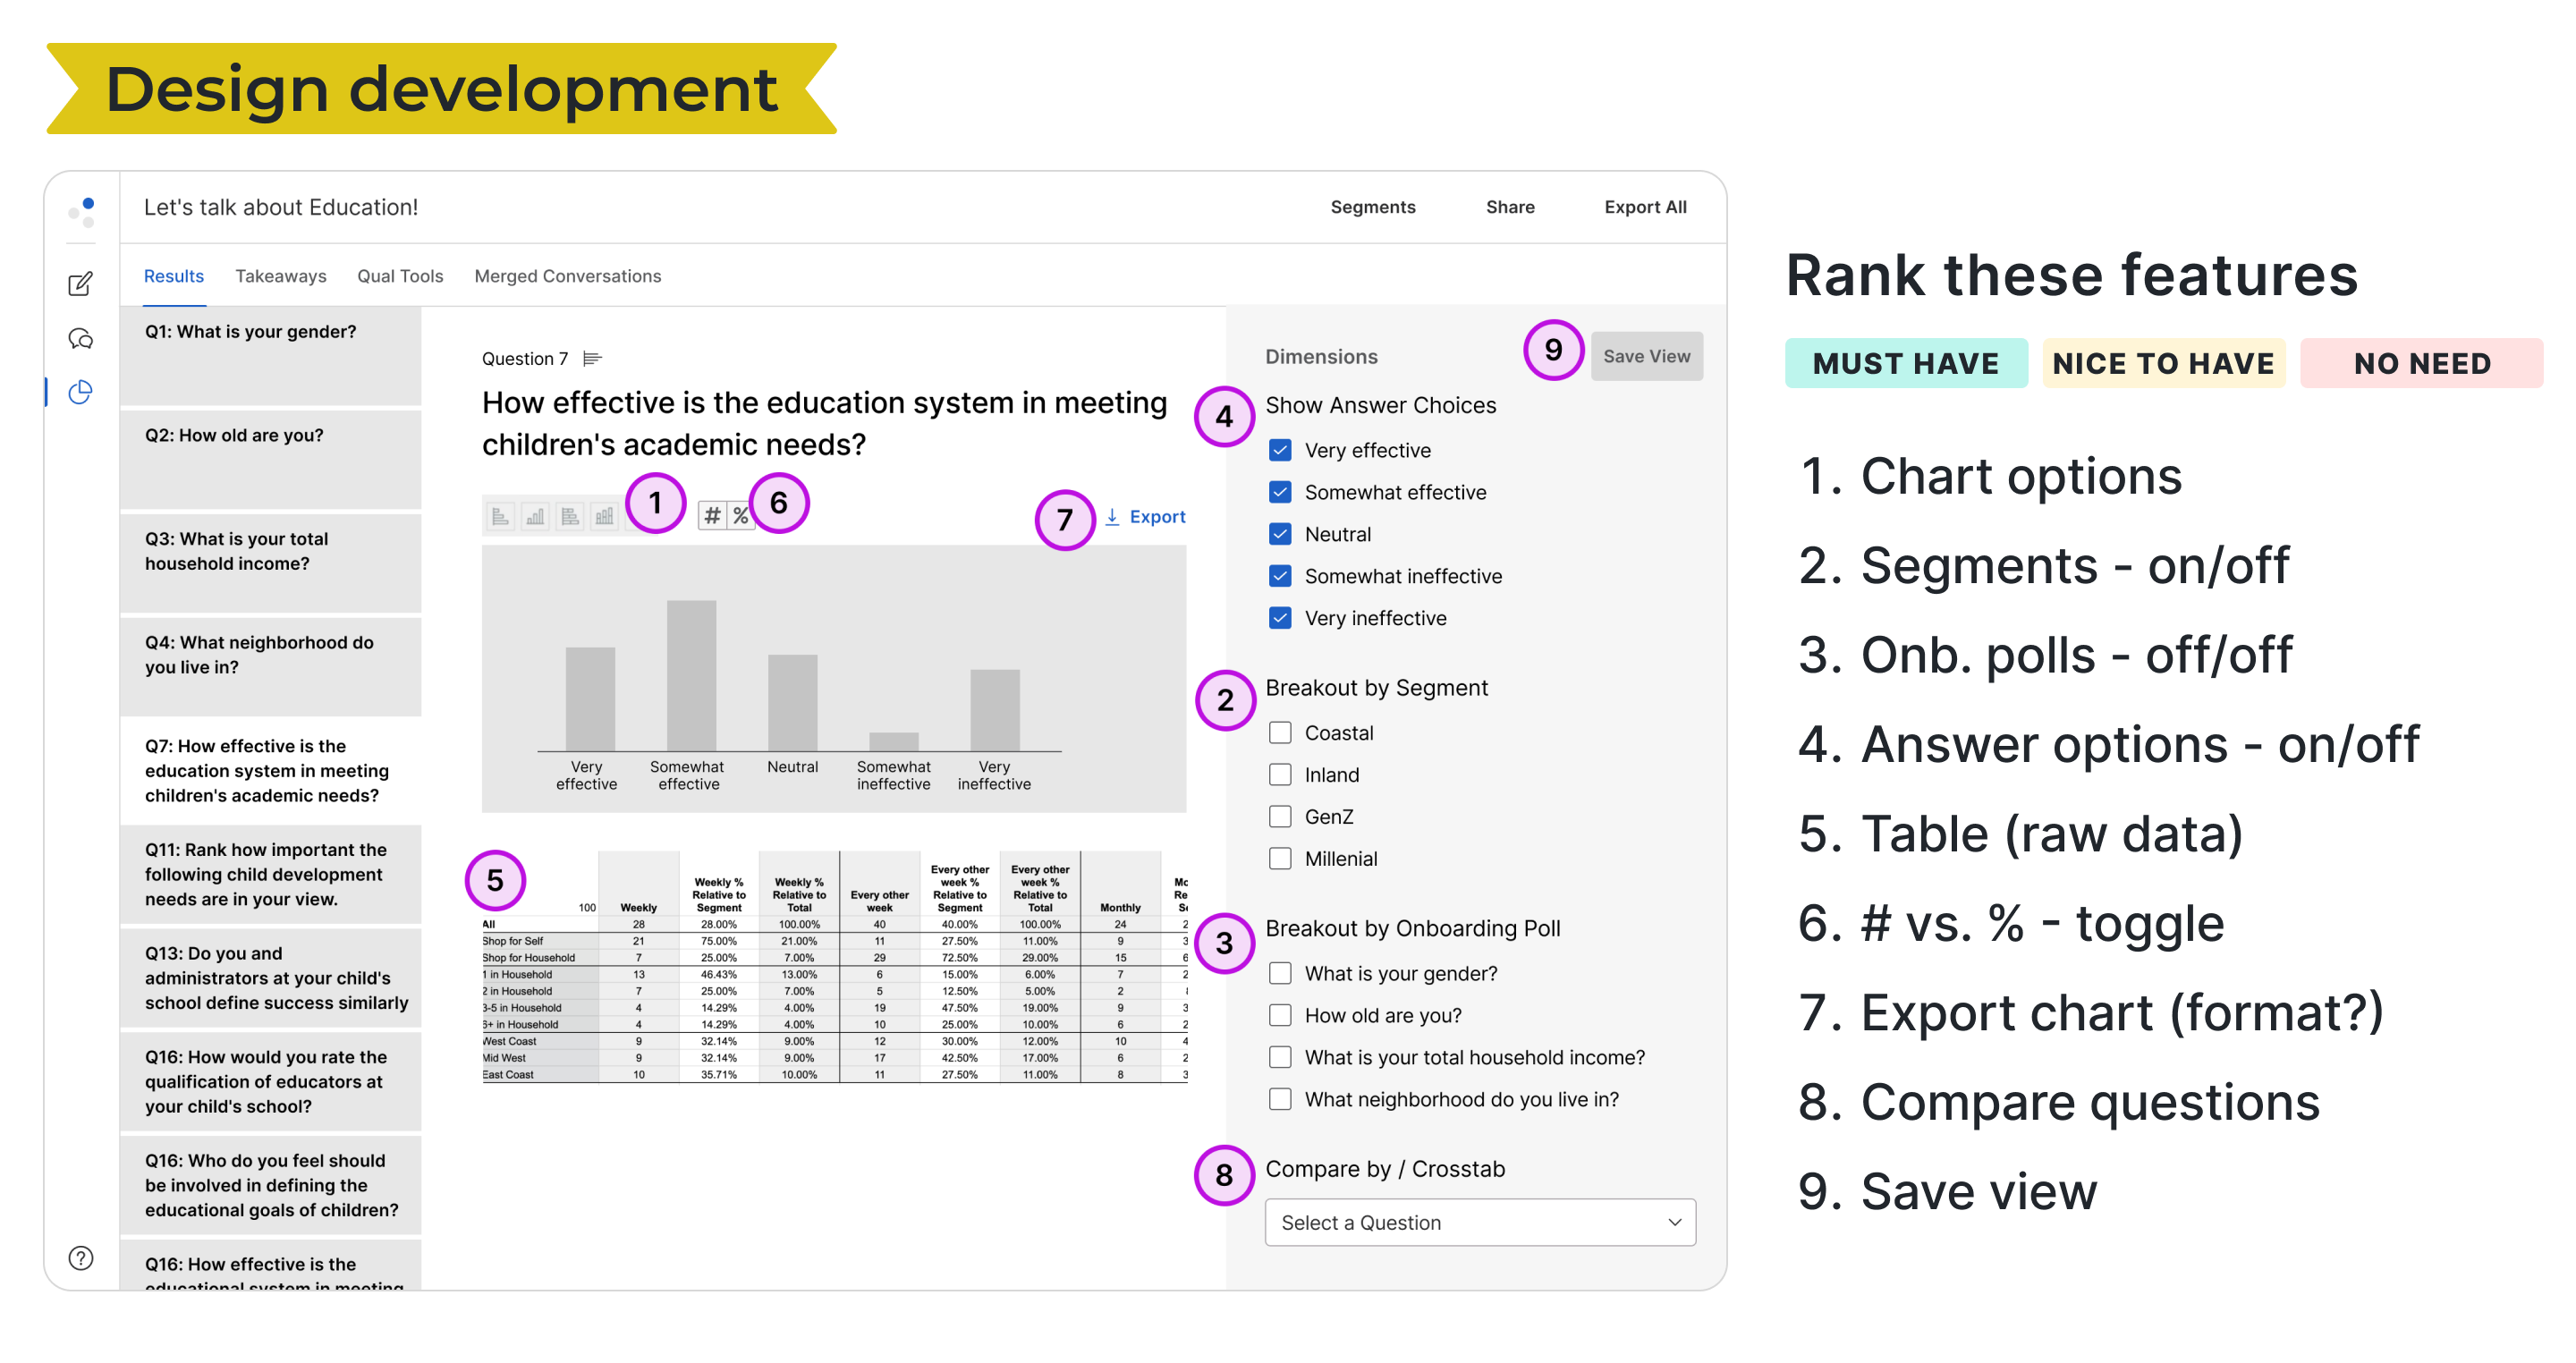This screenshot has height=1363, width=2576.
Task: Click the list icon beside Question 7
Action: (x=592, y=359)
